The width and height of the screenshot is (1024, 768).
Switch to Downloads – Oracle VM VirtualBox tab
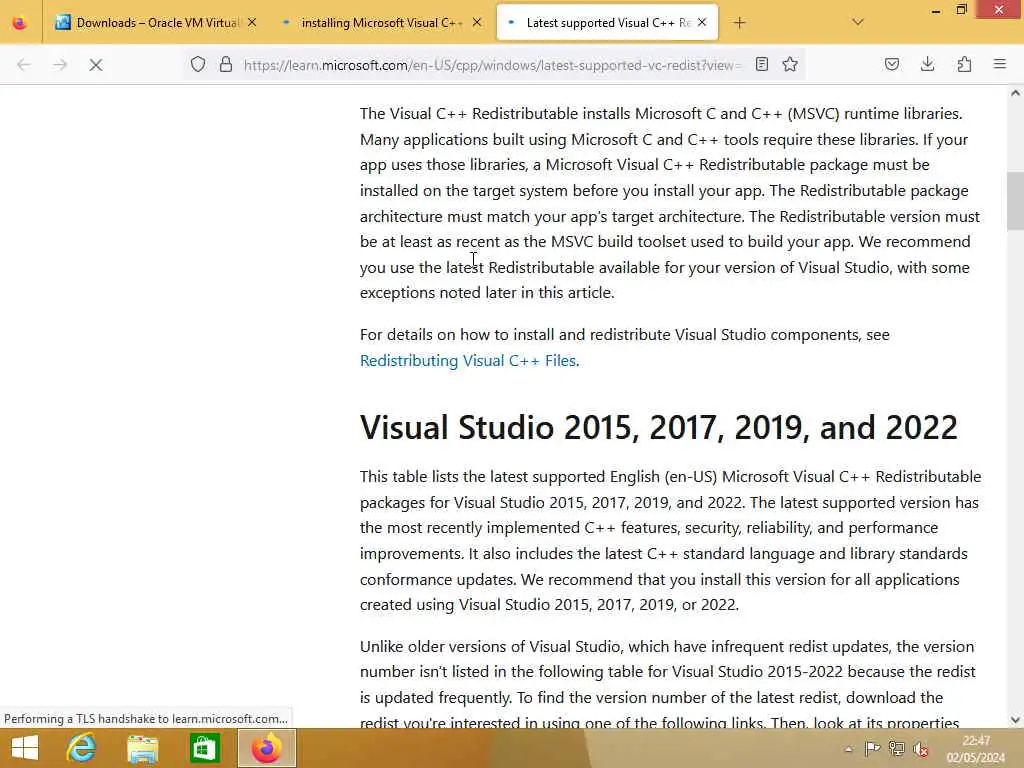pos(157,23)
